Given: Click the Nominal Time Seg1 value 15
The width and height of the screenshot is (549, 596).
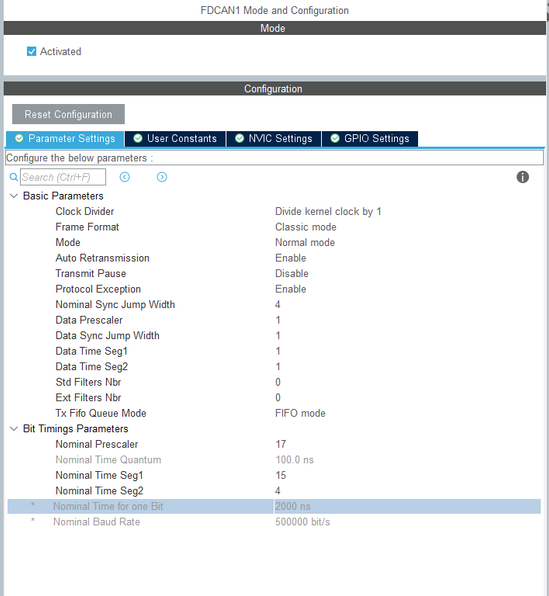Looking at the screenshot, I should 281,475.
